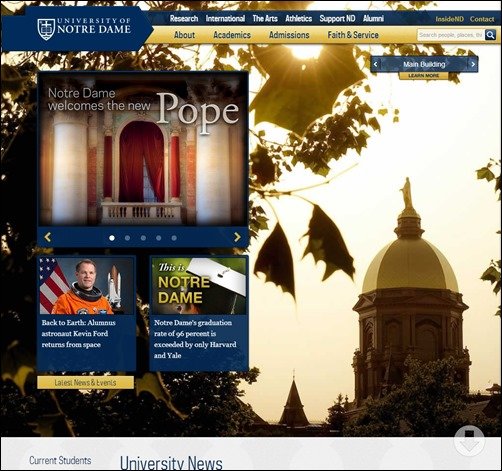
Task: Select the third carousel dot
Action: click(x=143, y=238)
